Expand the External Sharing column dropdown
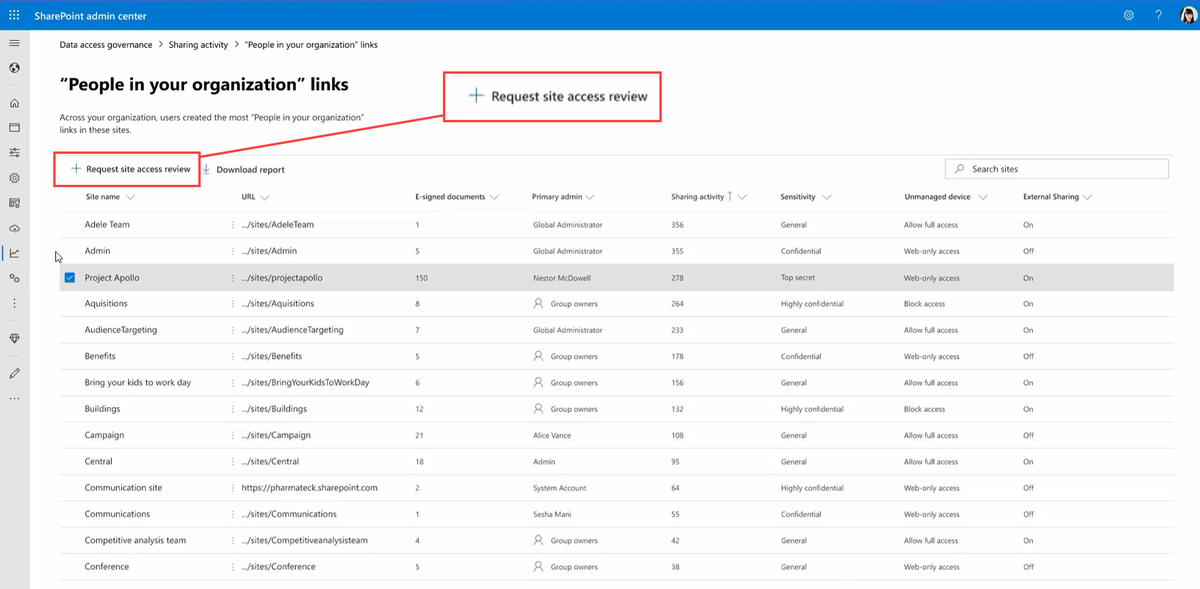The height and width of the screenshot is (589, 1200). (x=1087, y=198)
